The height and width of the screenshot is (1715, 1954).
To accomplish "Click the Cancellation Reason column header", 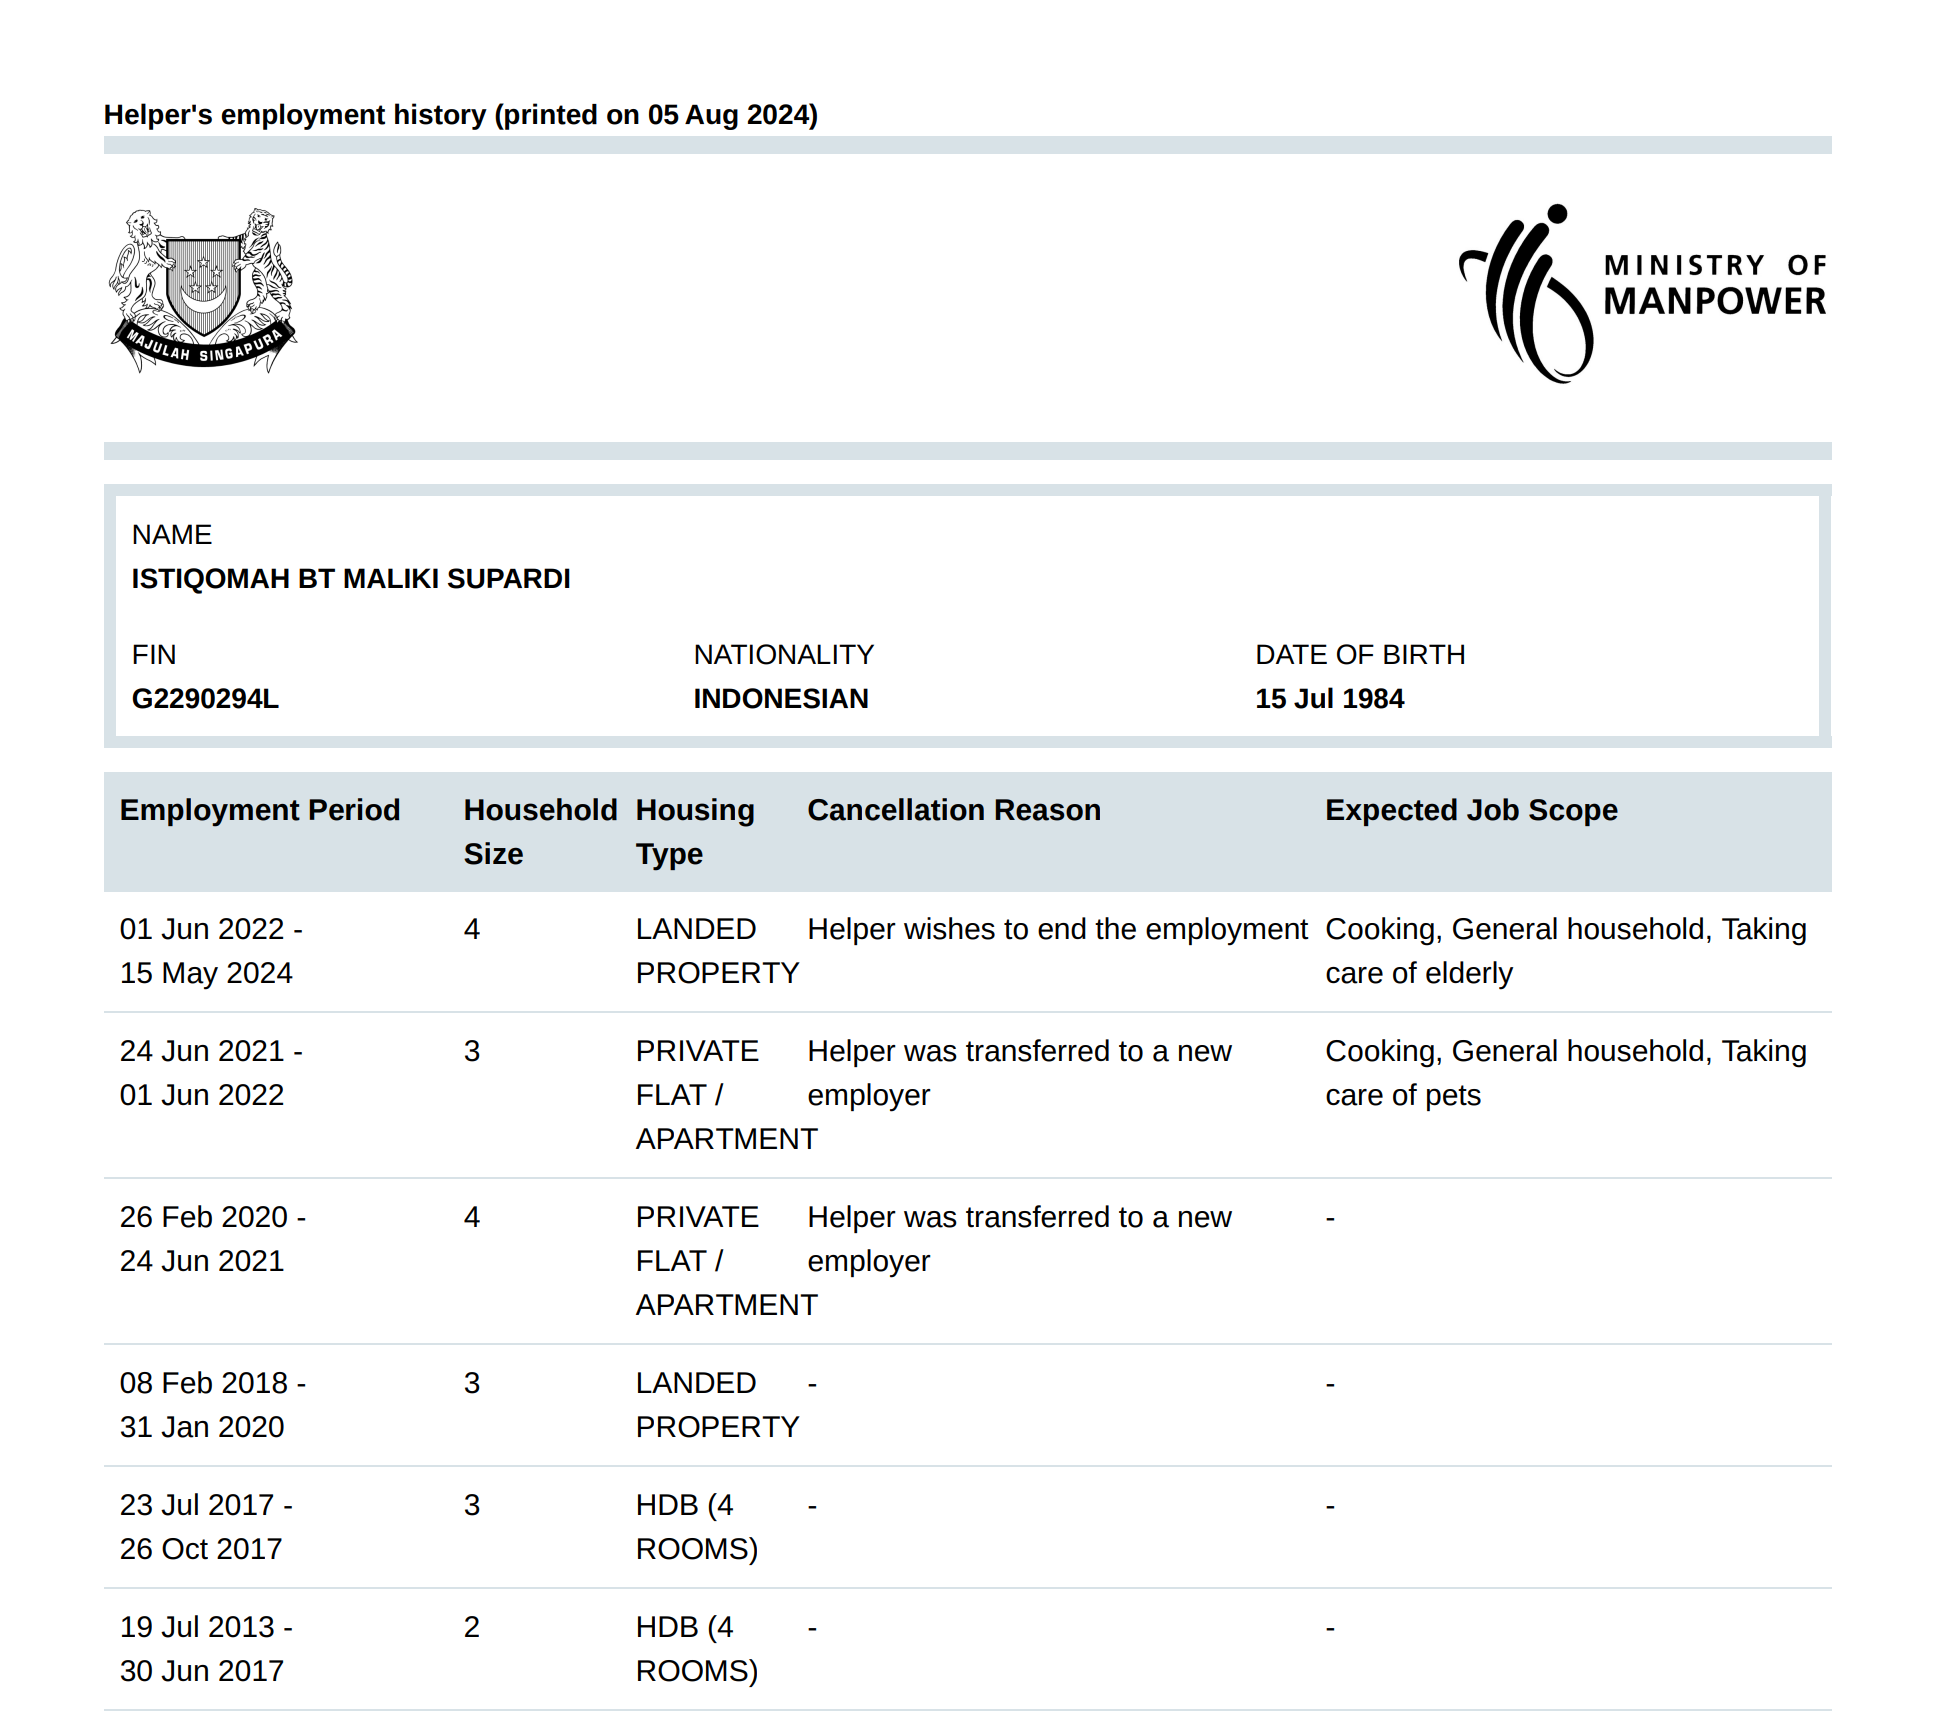I will point(954,810).
